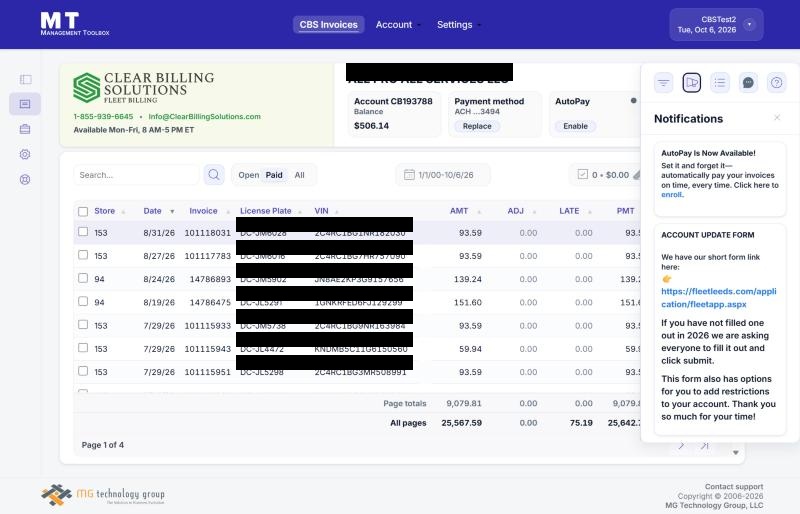Check the box for invoice 101117783
800x514 pixels.
pyautogui.click(x=83, y=255)
